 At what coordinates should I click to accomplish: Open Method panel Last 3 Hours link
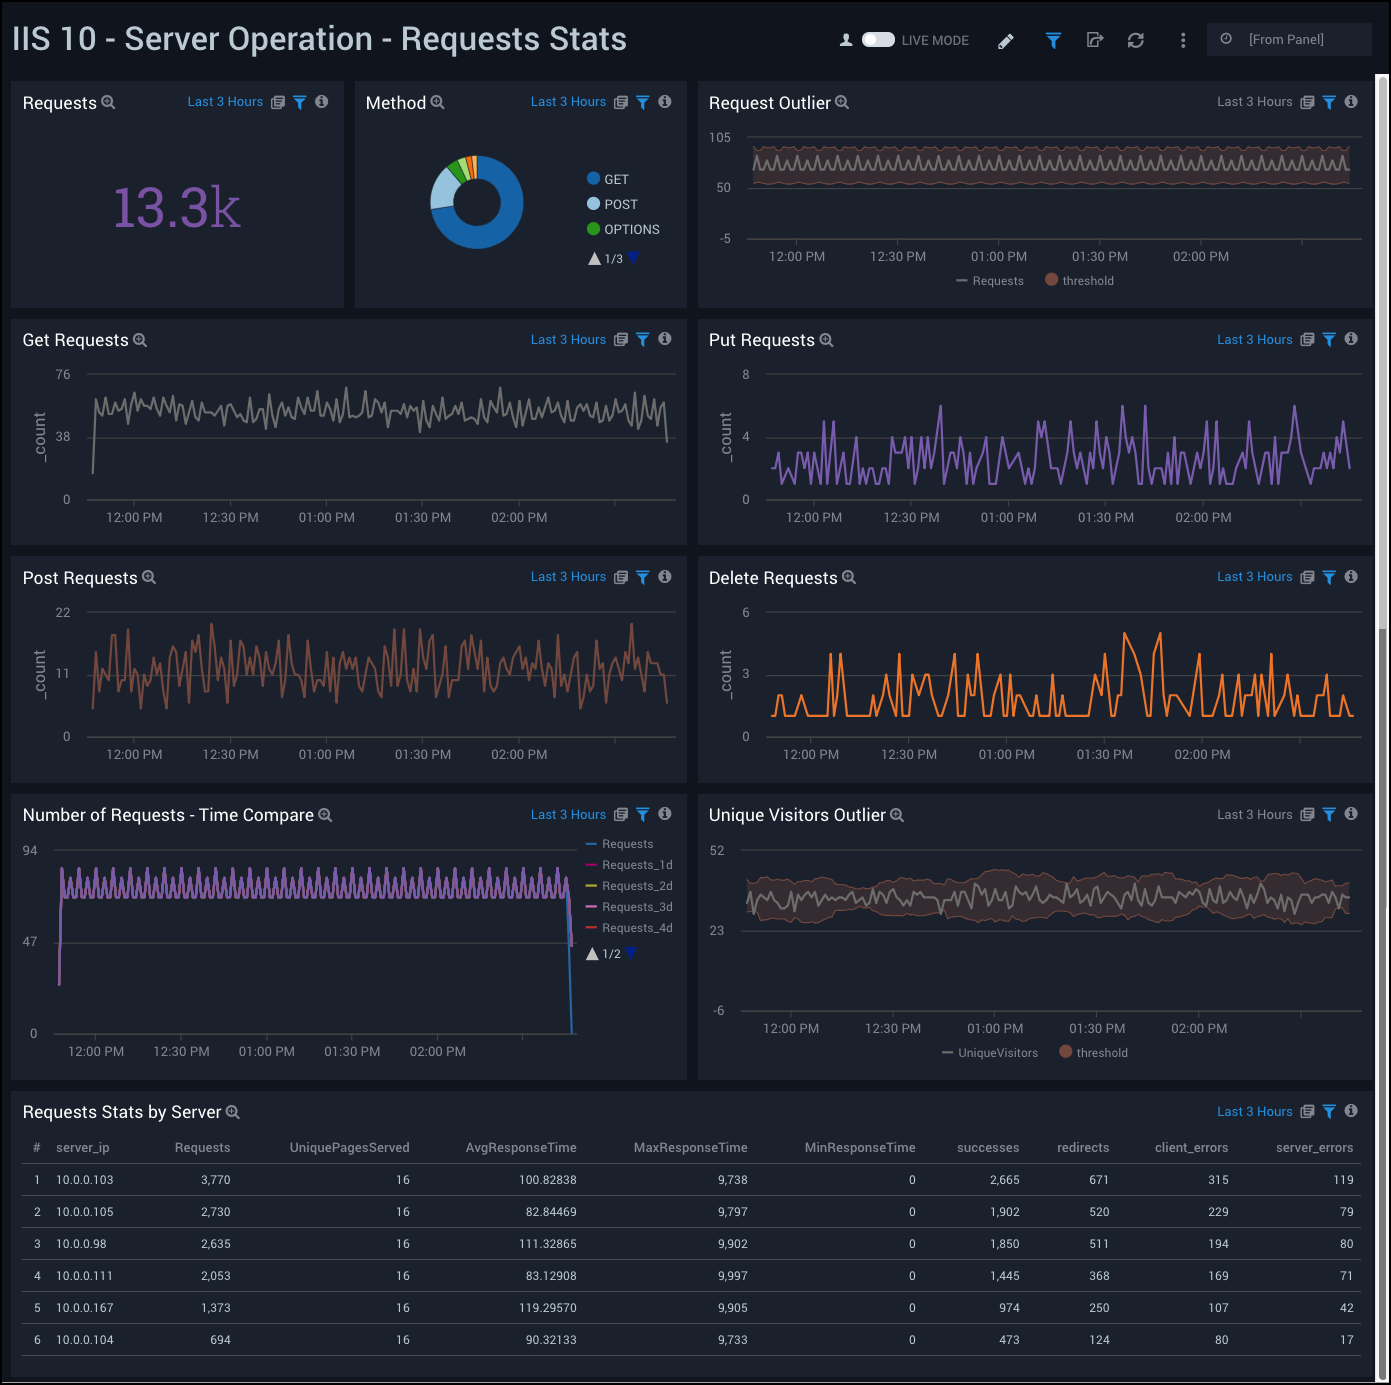click(568, 102)
